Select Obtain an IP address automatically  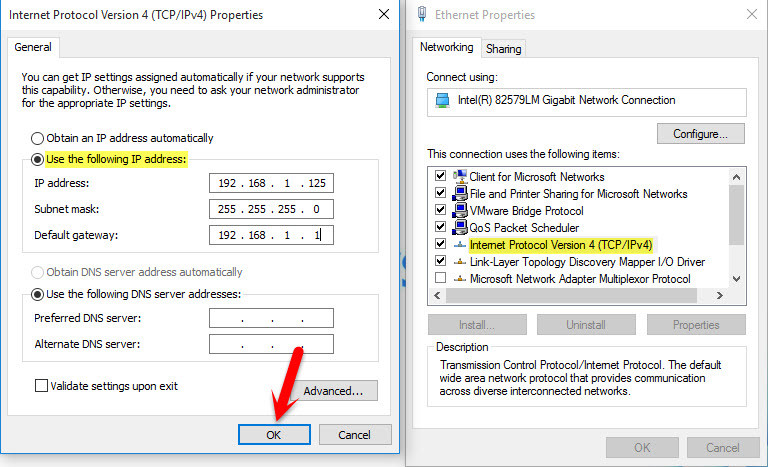(38, 138)
